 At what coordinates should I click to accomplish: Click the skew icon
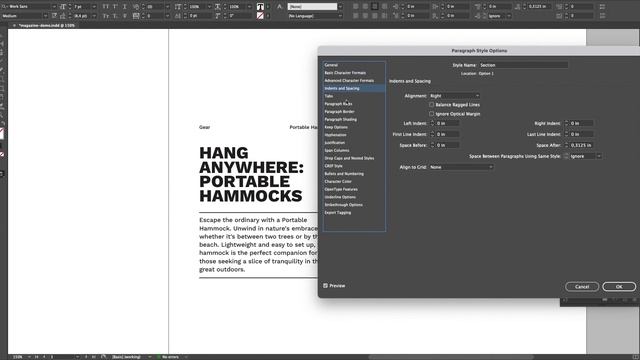pyautogui.click(x=218, y=16)
